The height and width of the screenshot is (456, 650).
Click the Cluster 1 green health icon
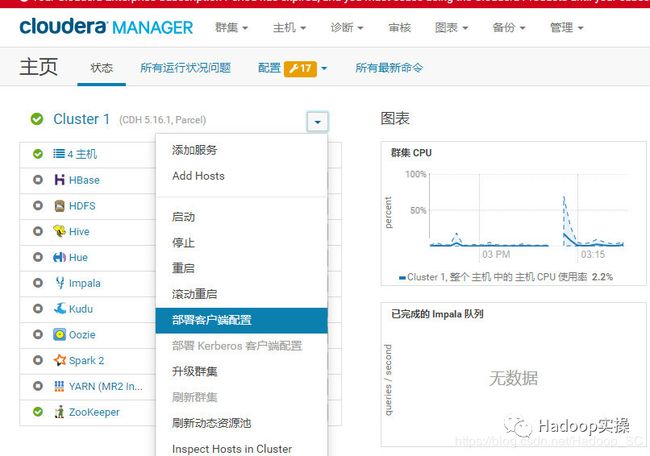(x=37, y=119)
